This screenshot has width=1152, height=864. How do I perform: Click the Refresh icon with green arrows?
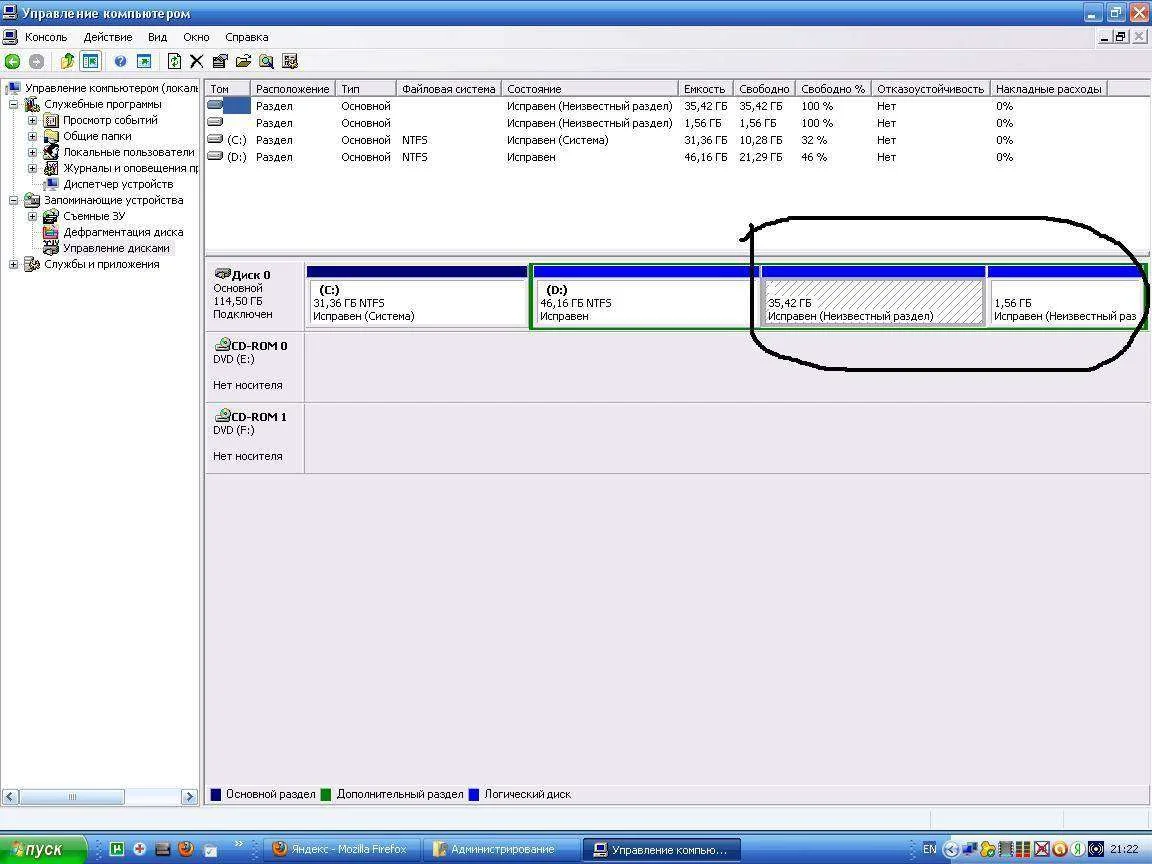tap(174, 62)
